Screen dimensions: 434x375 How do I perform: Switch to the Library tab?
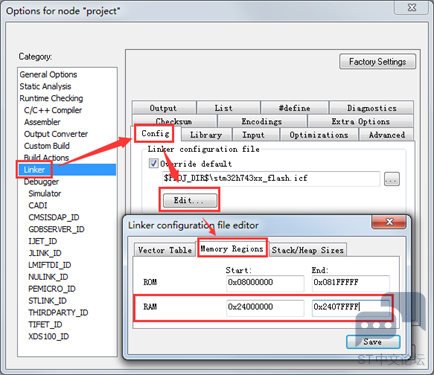click(206, 135)
